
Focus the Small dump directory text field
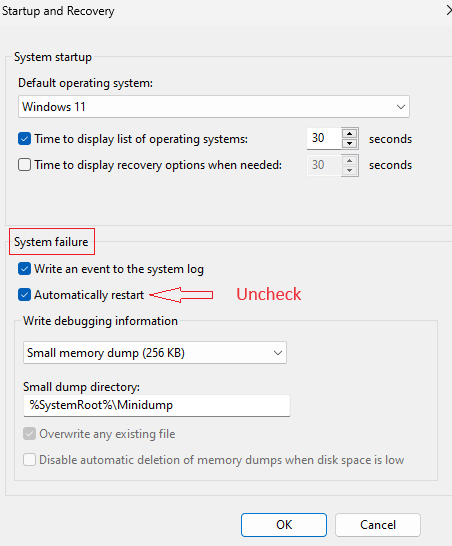[x=157, y=405]
